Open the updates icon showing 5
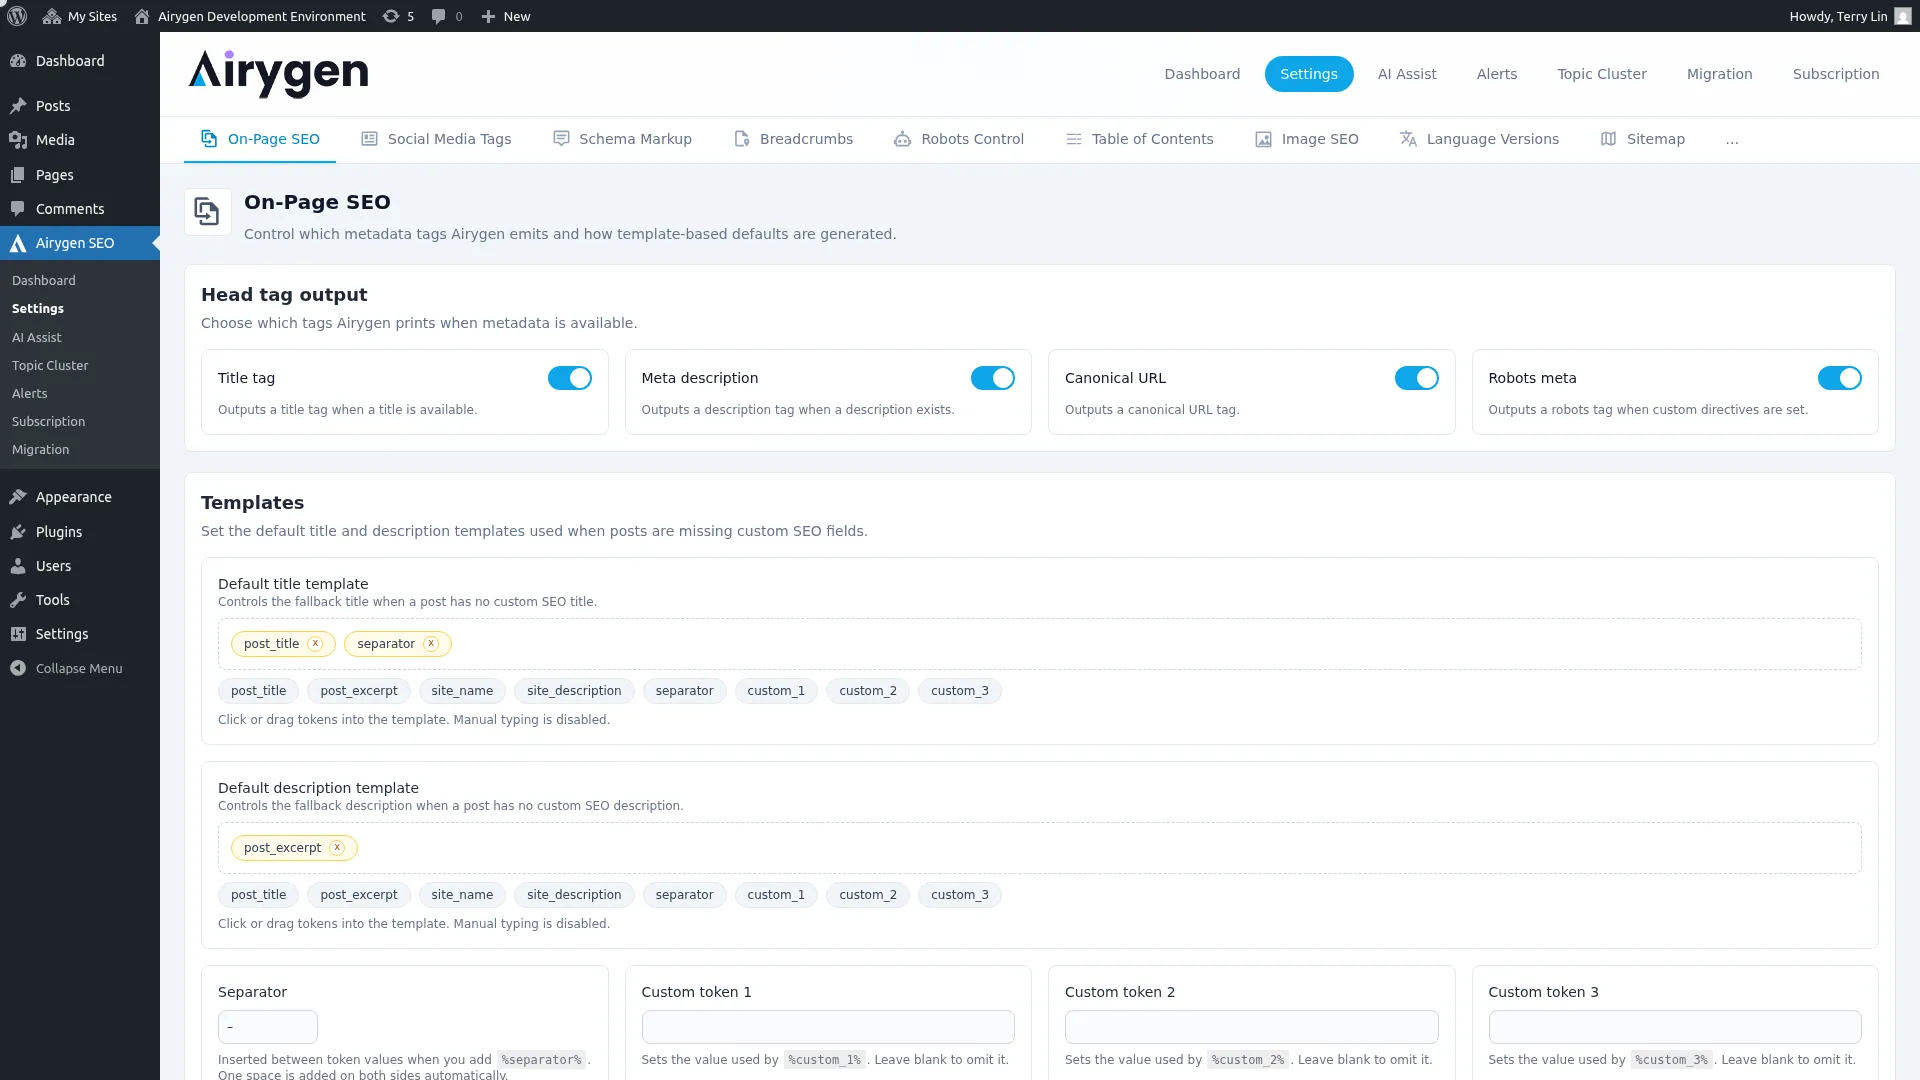This screenshot has height=1080, width=1920. point(398,16)
